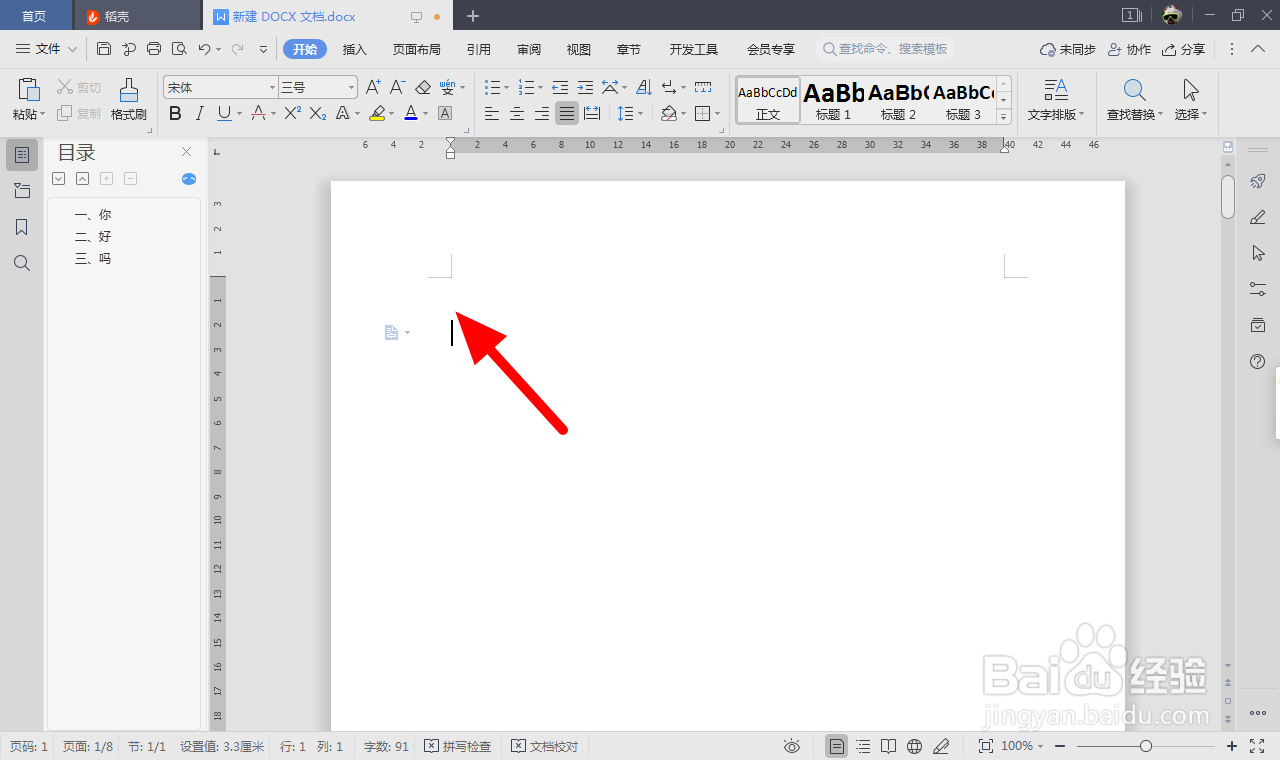The height and width of the screenshot is (760, 1280).
Task: Click the smart TOC blue icon in outline pane
Action: pyautogui.click(x=189, y=179)
